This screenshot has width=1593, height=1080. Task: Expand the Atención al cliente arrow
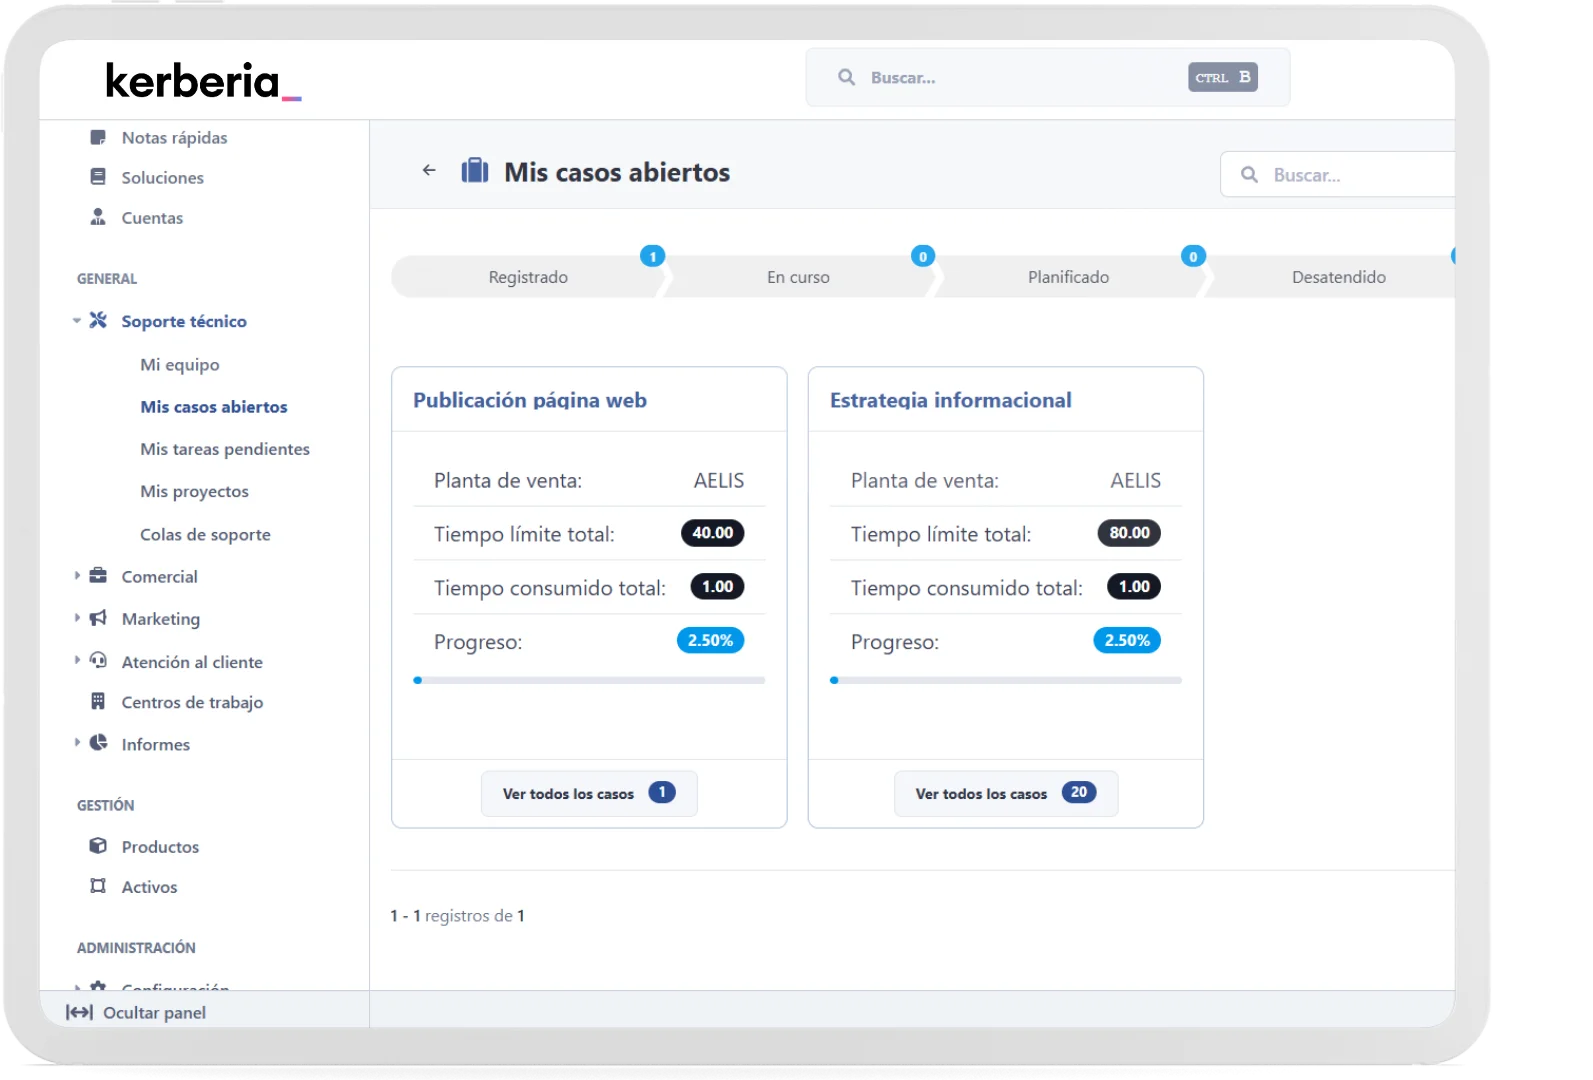tap(77, 660)
